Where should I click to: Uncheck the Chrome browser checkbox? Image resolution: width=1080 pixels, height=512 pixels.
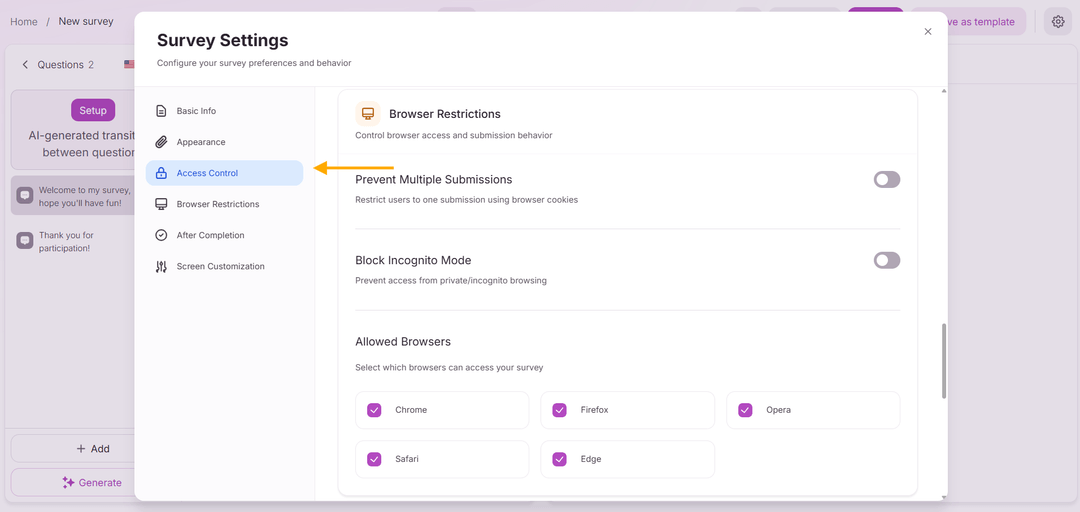[x=374, y=410]
